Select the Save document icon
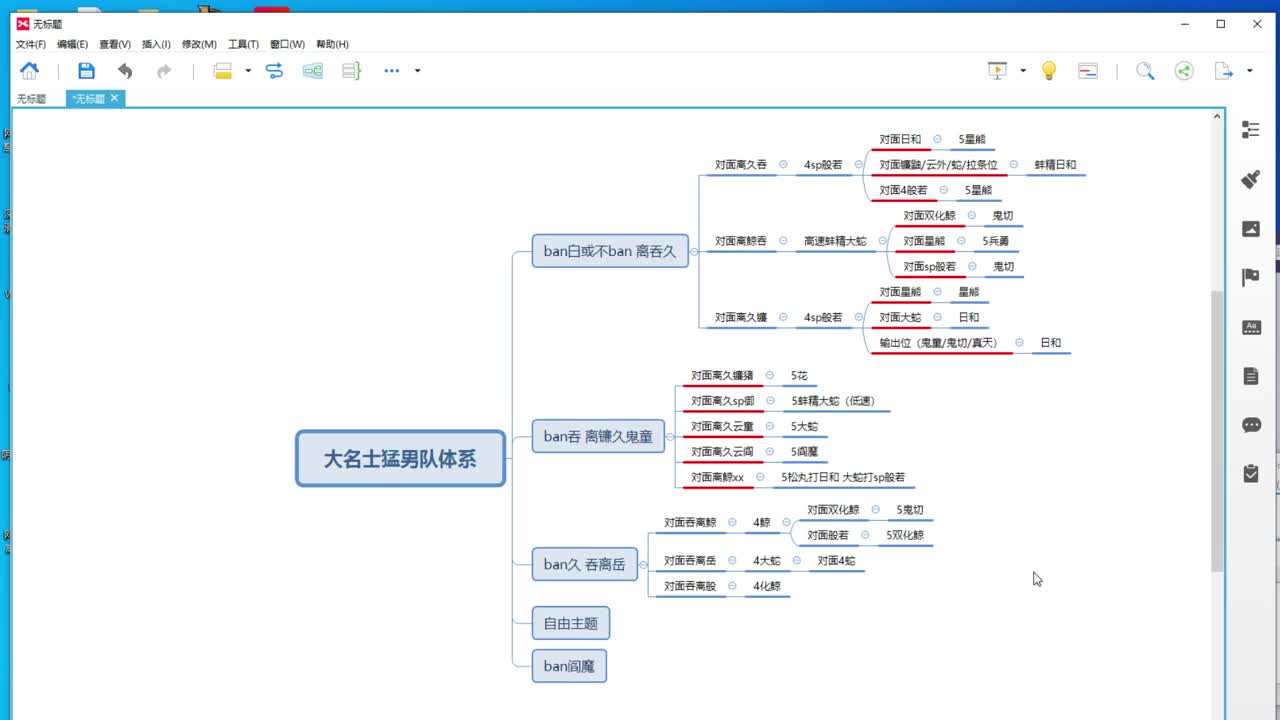The width and height of the screenshot is (1280, 720). (x=86, y=70)
